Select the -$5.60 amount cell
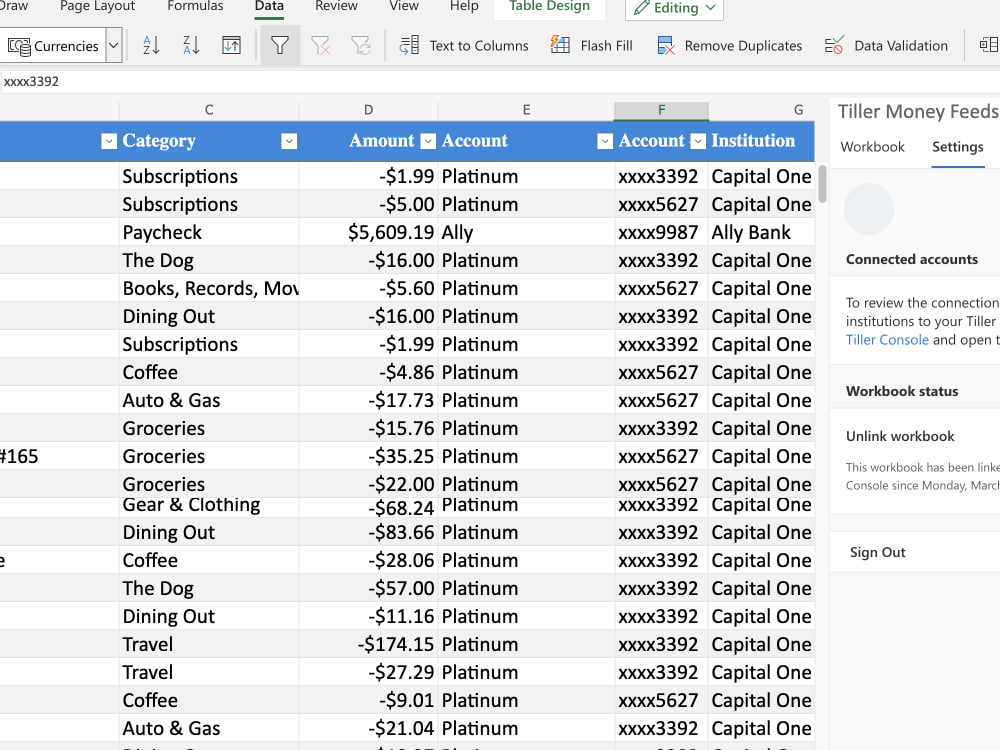This screenshot has width=1000, height=750. click(x=368, y=288)
